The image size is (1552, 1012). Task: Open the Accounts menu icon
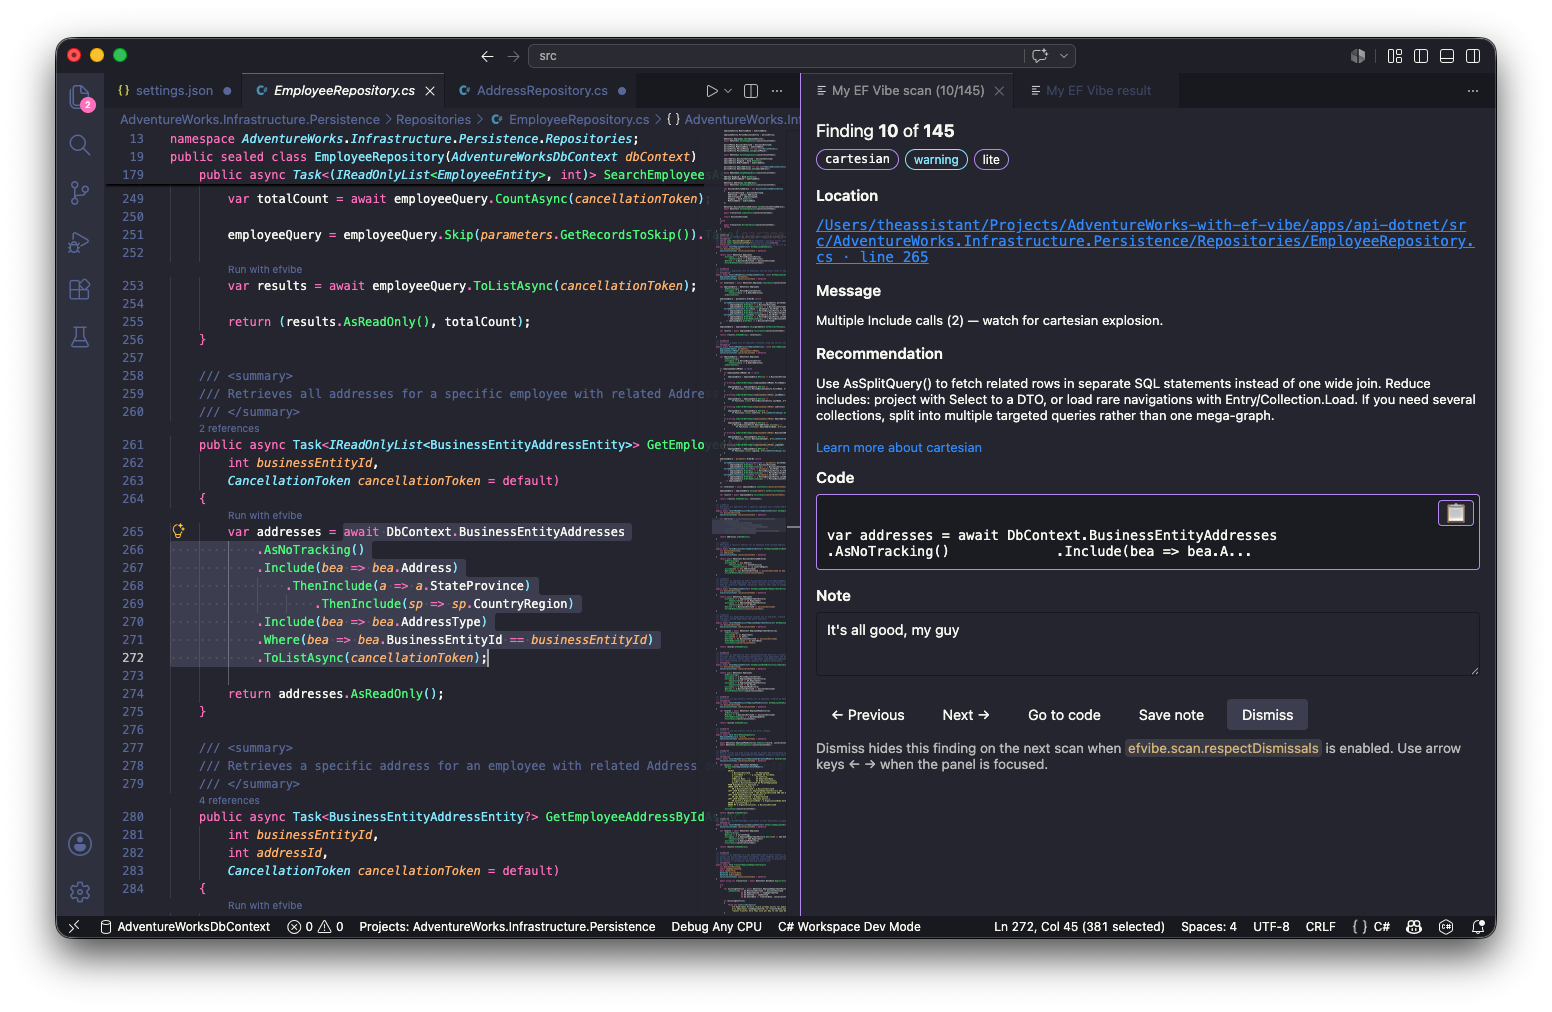click(x=80, y=844)
